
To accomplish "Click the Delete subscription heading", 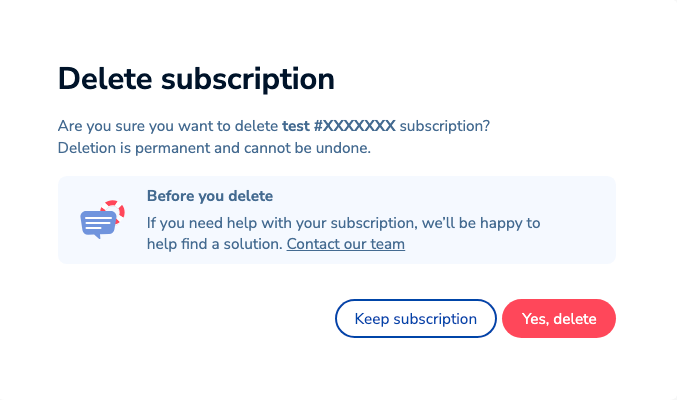I will 196,78.
